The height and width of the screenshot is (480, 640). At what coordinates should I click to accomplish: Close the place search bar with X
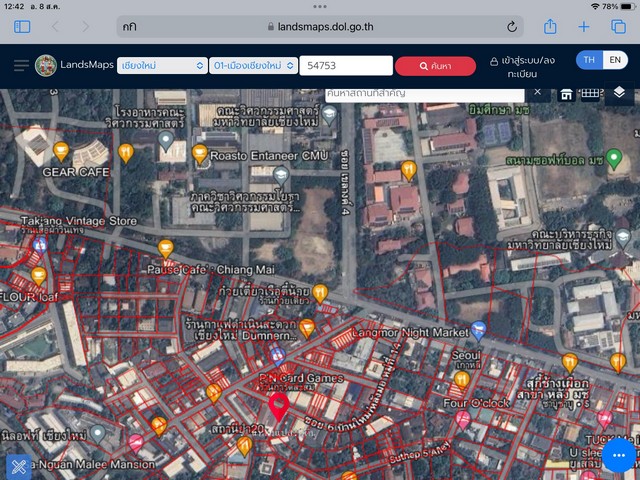pos(538,92)
